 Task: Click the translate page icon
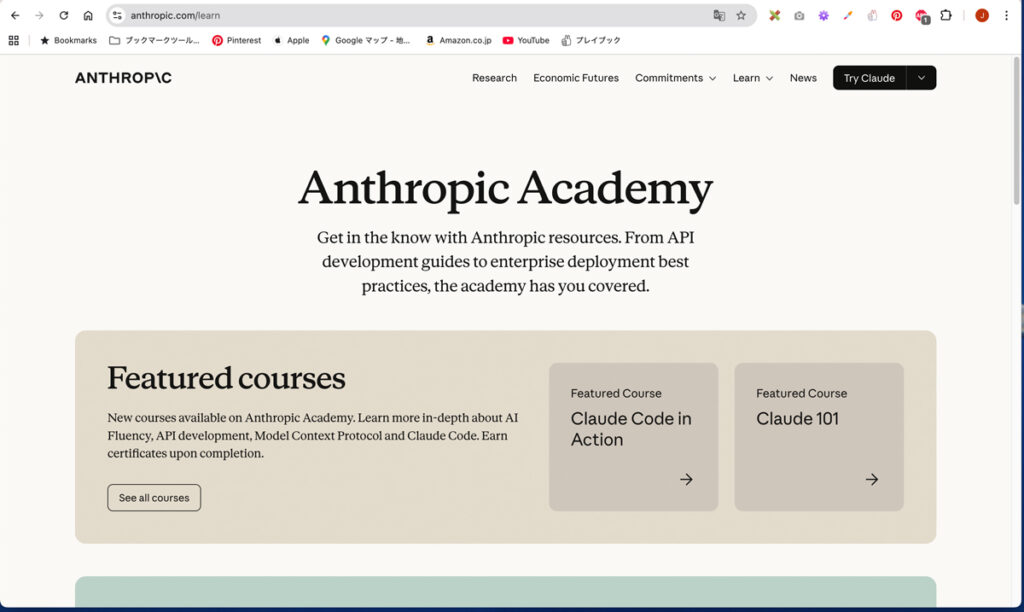pos(719,16)
